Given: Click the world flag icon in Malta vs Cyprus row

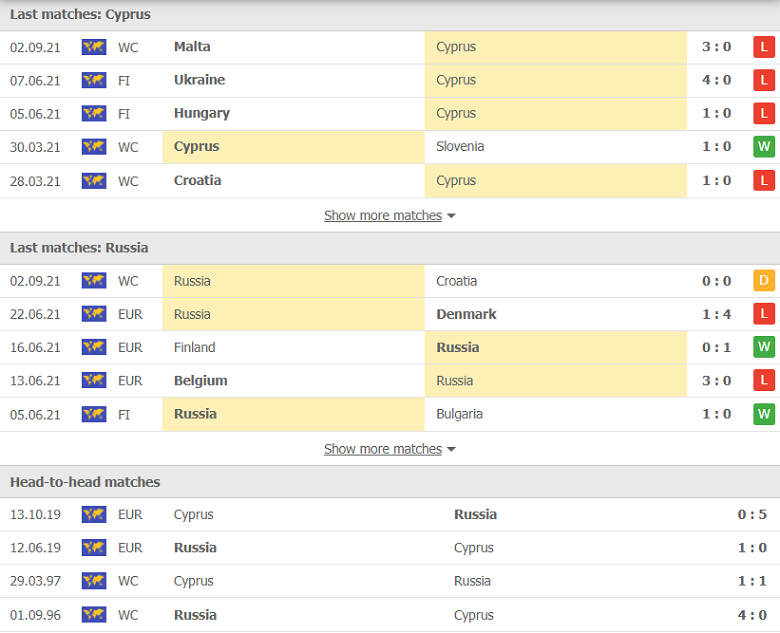Looking at the screenshot, I should (94, 47).
